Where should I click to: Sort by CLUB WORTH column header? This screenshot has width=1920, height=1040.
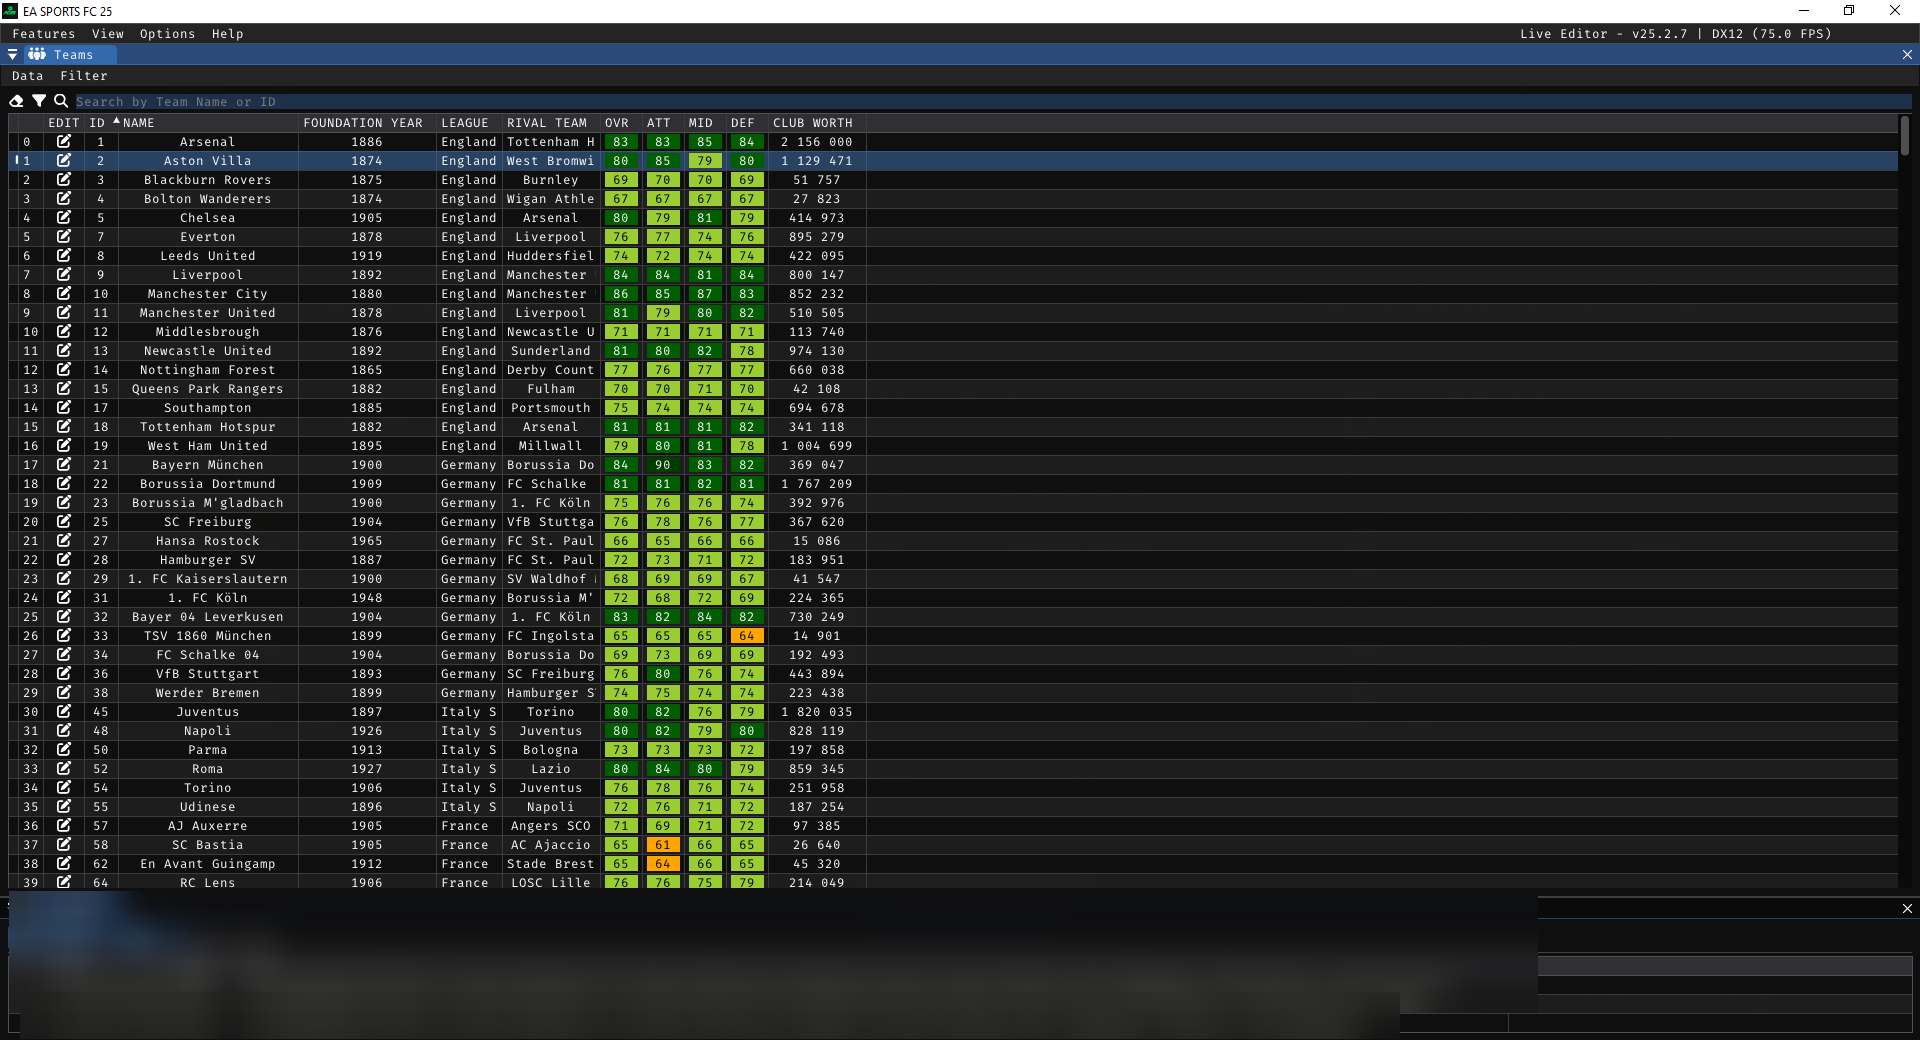(x=813, y=123)
